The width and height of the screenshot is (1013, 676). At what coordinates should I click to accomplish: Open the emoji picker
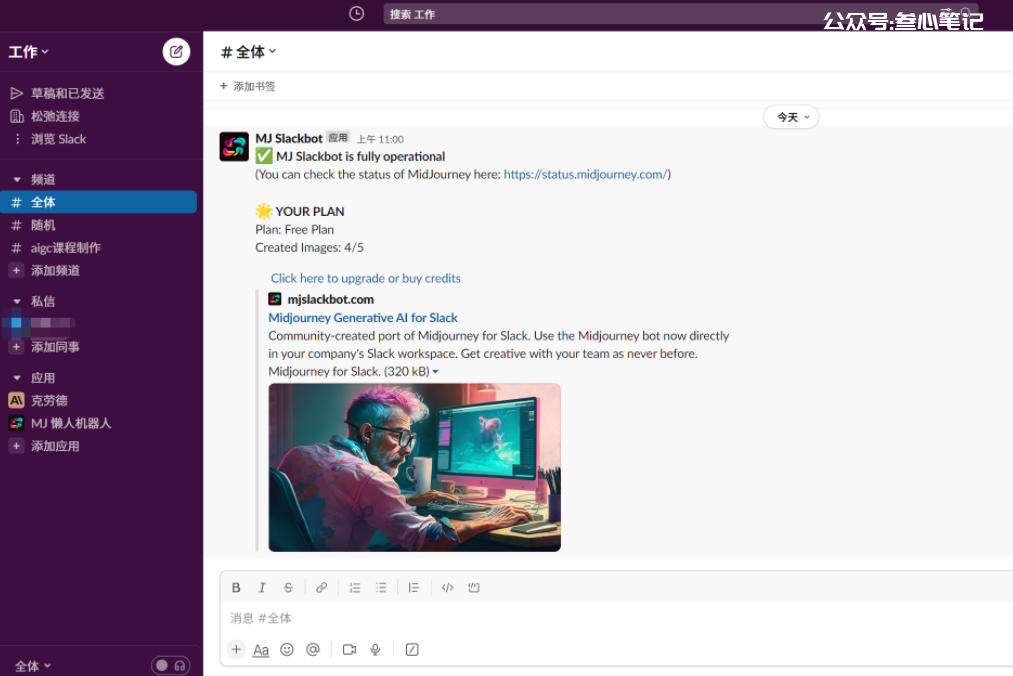point(287,650)
